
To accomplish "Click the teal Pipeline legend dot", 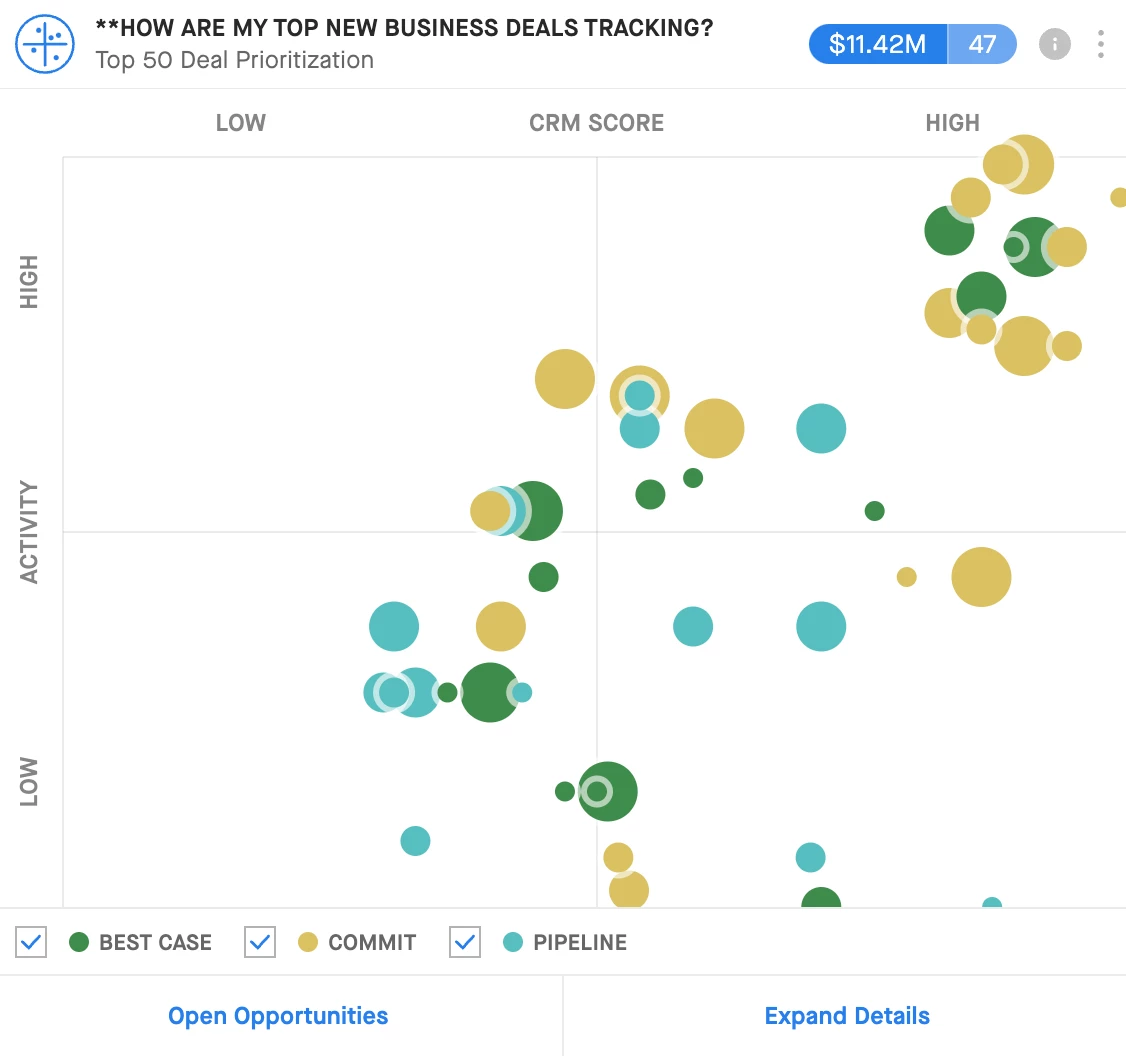I will pyautogui.click(x=513, y=942).
